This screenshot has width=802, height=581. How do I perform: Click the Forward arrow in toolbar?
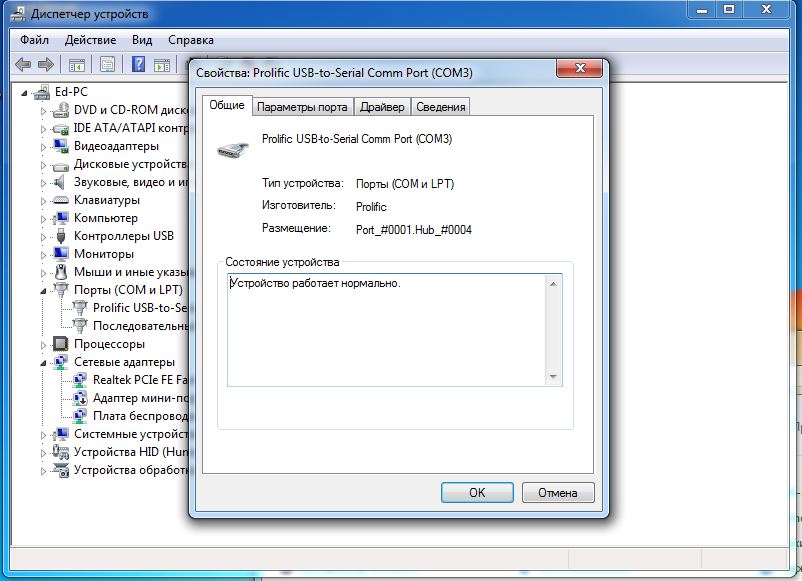click(x=44, y=65)
